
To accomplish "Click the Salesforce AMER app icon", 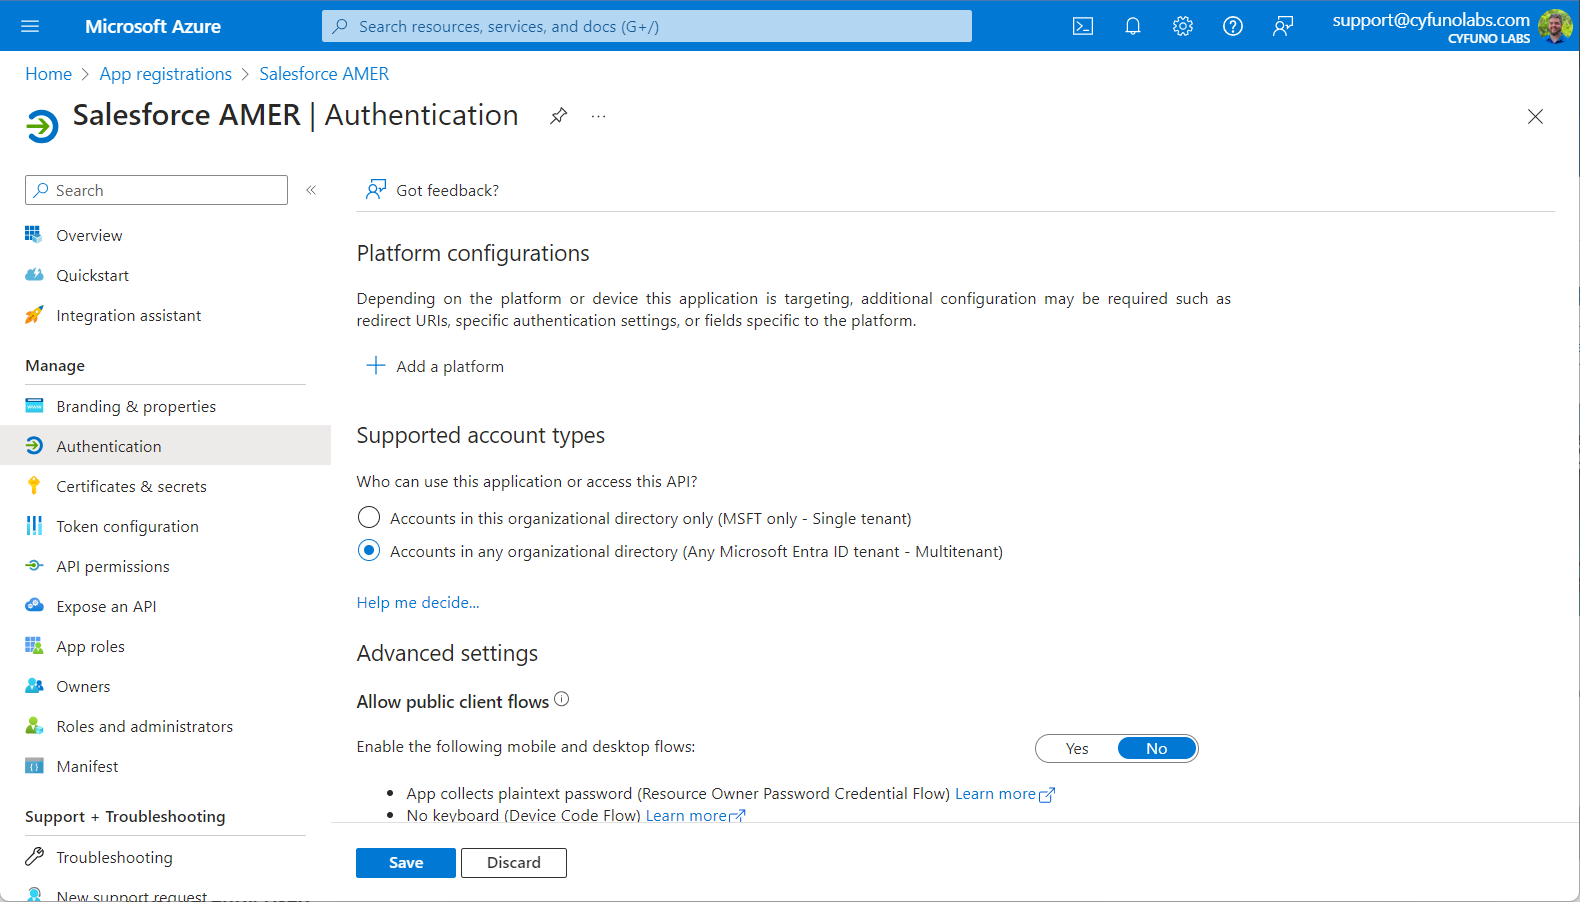I will (42, 127).
